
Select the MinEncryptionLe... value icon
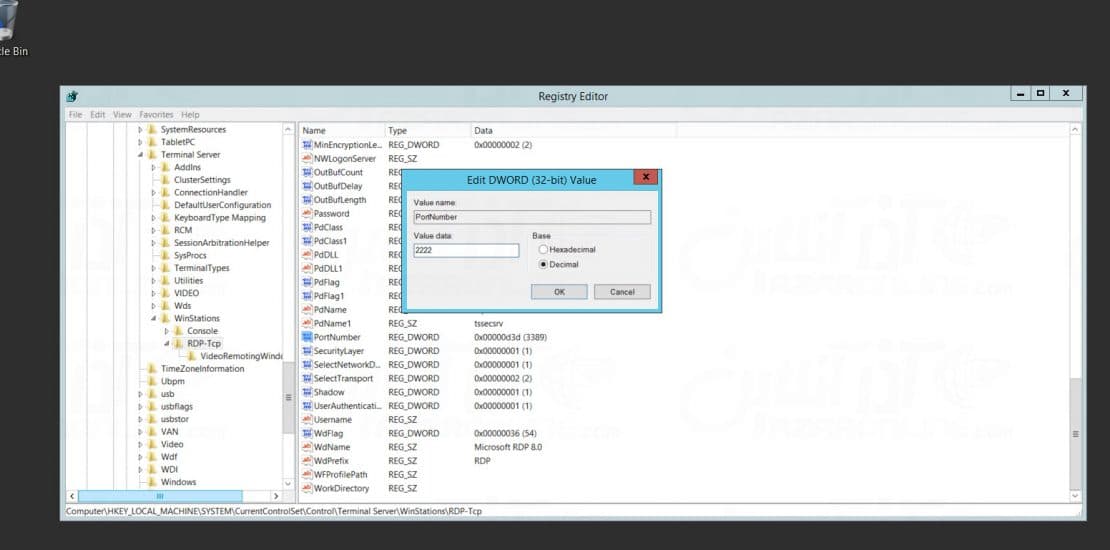307,144
